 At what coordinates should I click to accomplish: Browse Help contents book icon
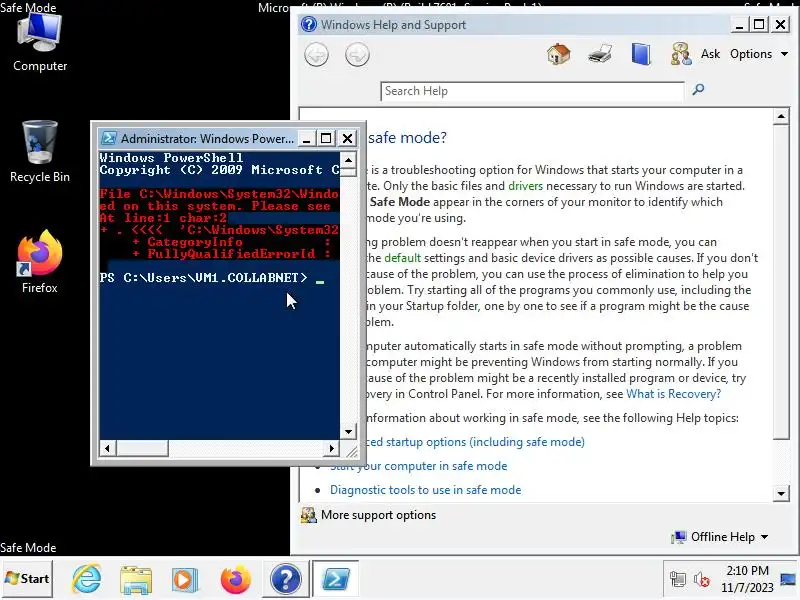641,54
